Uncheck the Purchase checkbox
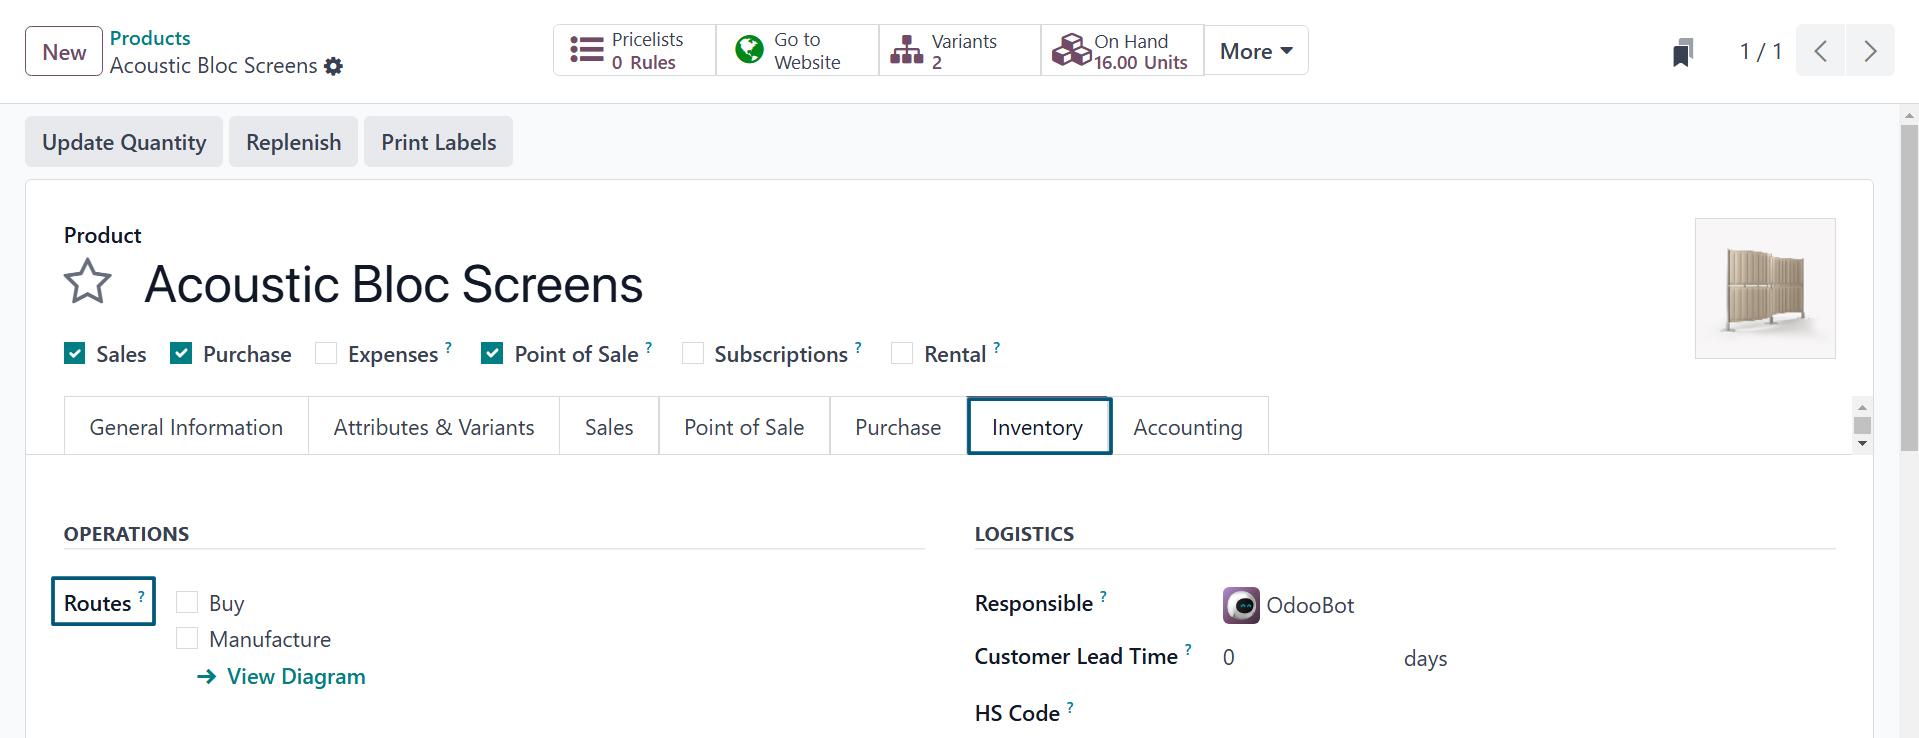The width and height of the screenshot is (1919, 738). pos(181,353)
